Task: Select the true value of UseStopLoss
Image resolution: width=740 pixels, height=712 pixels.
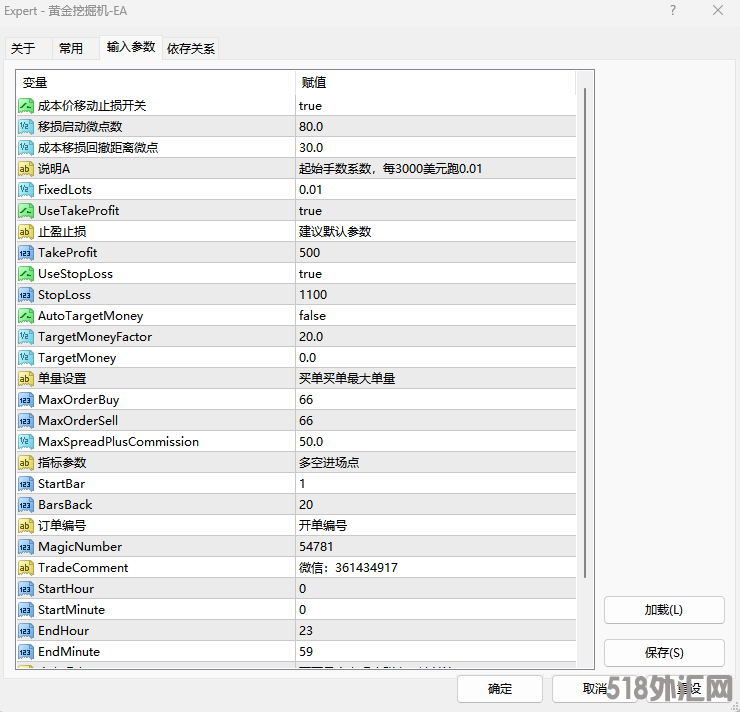Action: [x=310, y=274]
